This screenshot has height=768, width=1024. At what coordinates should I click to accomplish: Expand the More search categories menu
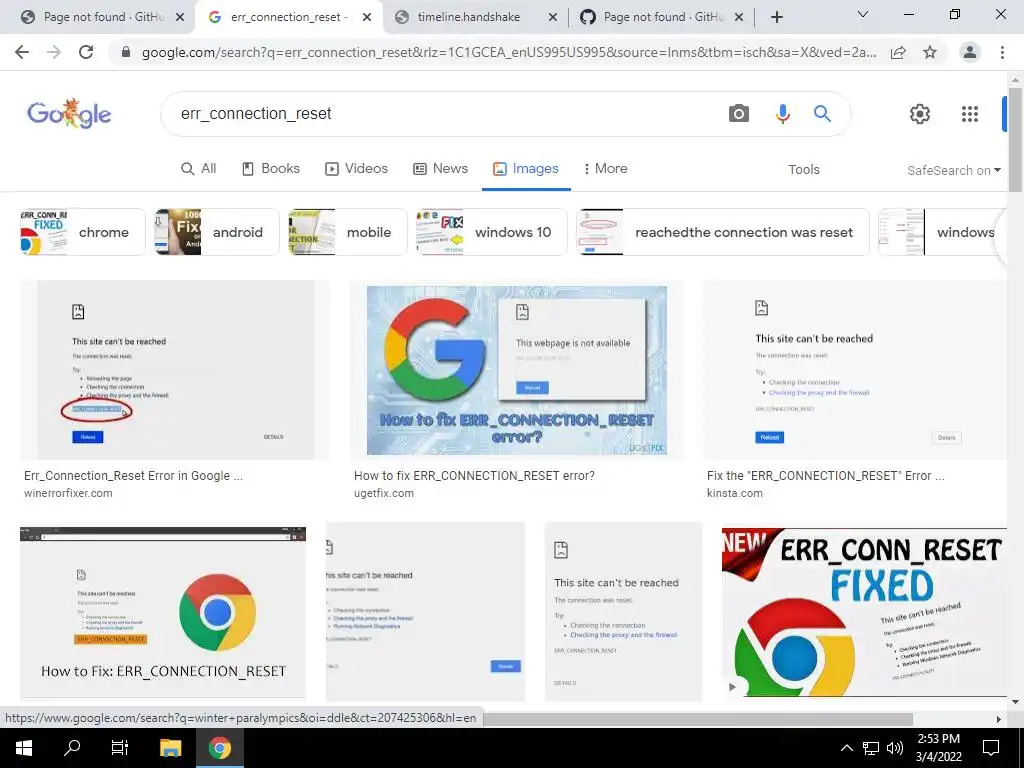click(x=605, y=168)
